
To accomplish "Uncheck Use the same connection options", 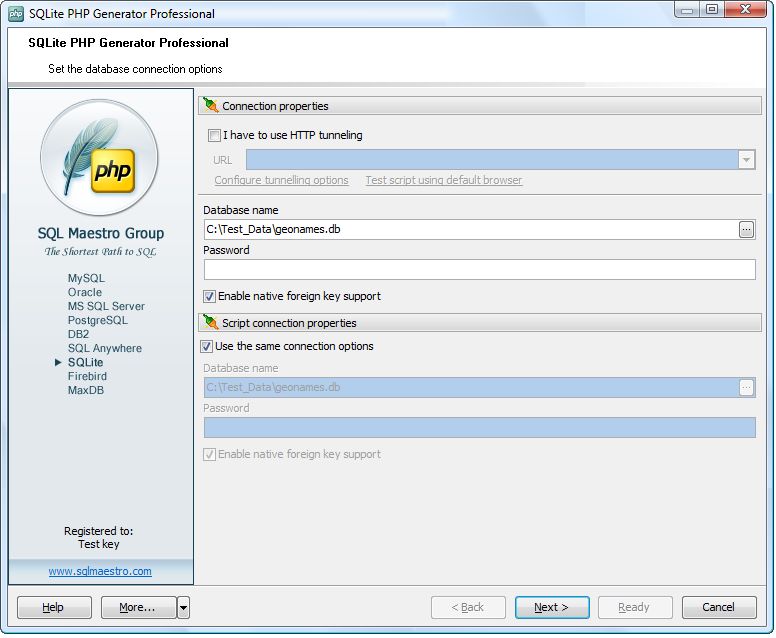I will [207, 346].
